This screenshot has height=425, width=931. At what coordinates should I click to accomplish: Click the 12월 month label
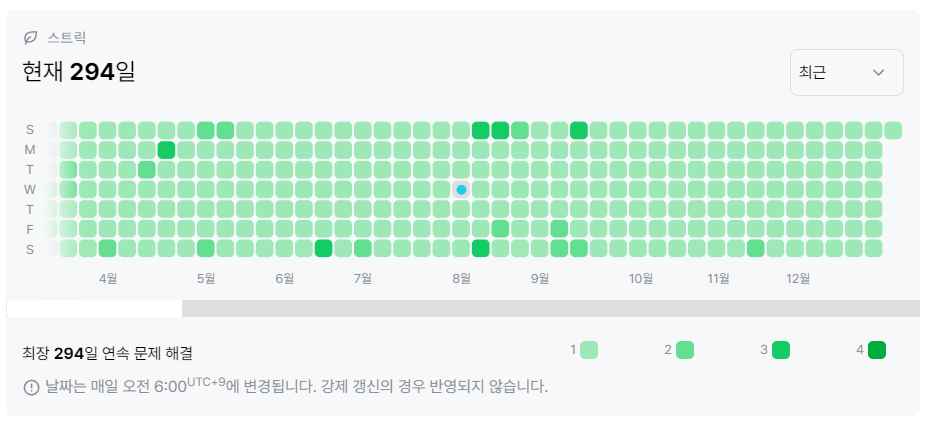coord(797,278)
